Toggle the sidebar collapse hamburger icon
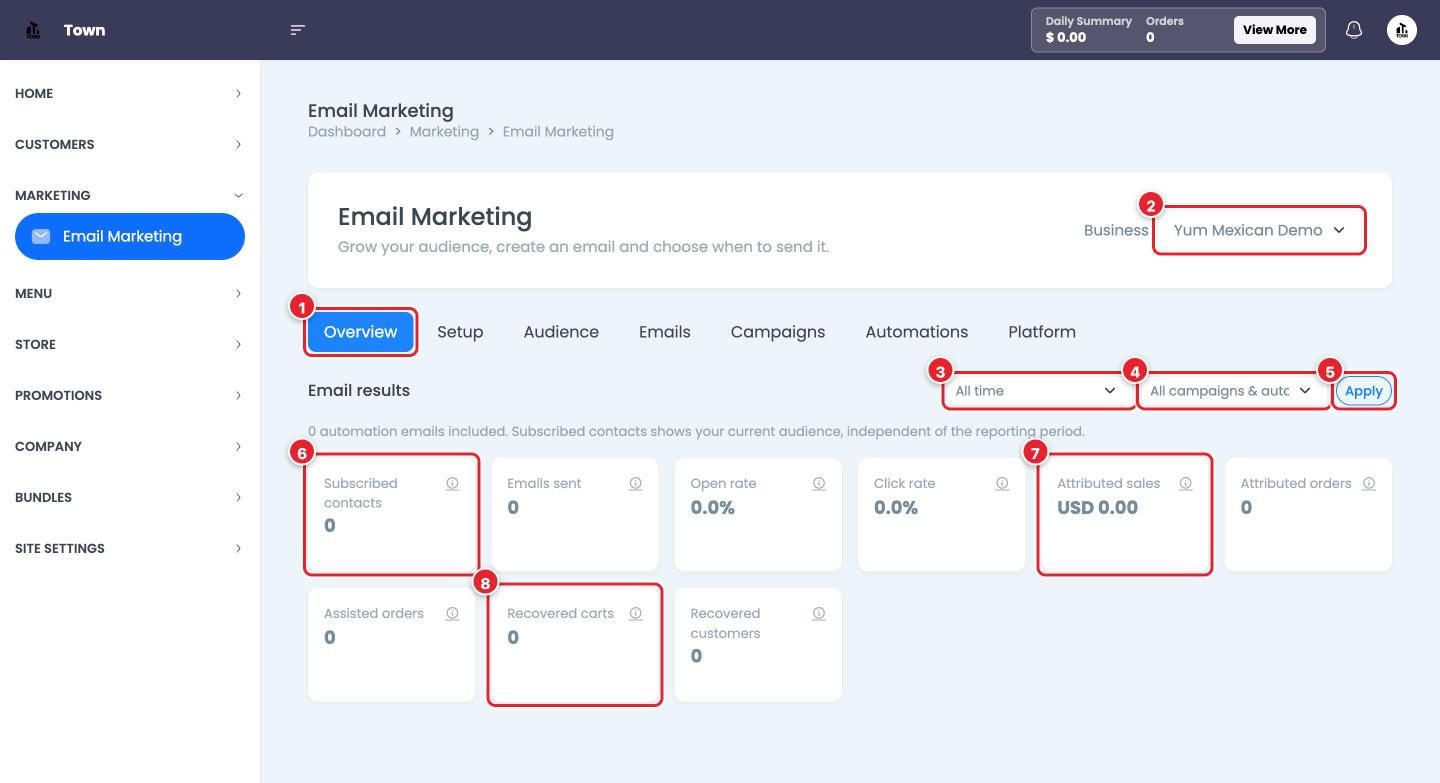Screen dimensions: 1440x783 [x=297, y=30]
